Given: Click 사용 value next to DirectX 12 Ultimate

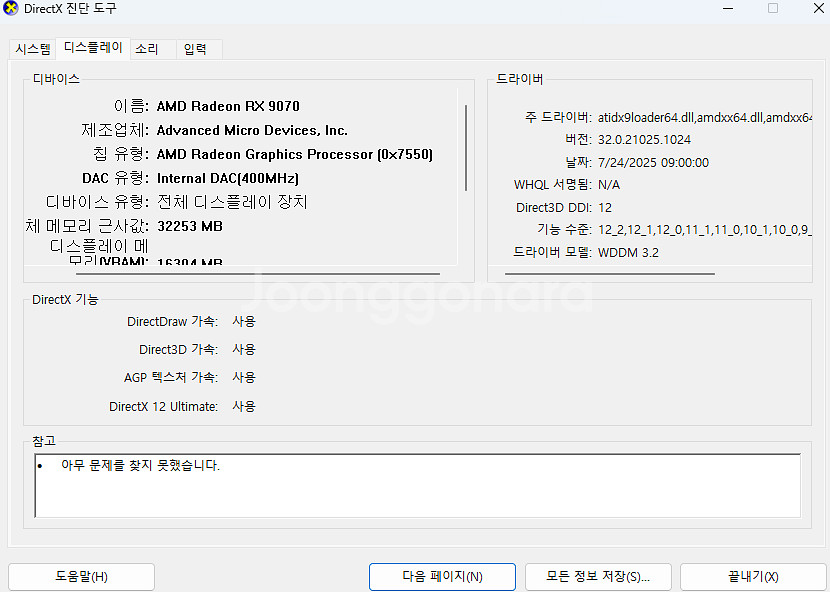Looking at the screenshot, I should click(x=244, y=406).
